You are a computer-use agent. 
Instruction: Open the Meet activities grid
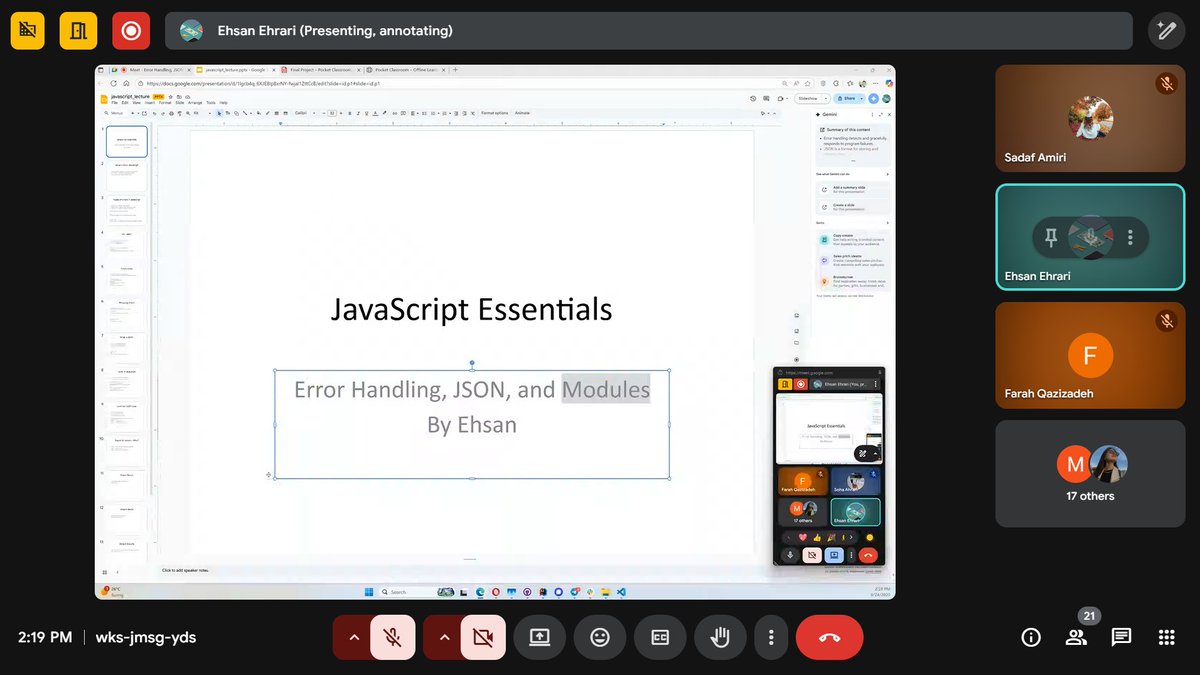pyautogui.click(x=1166, y=637)
